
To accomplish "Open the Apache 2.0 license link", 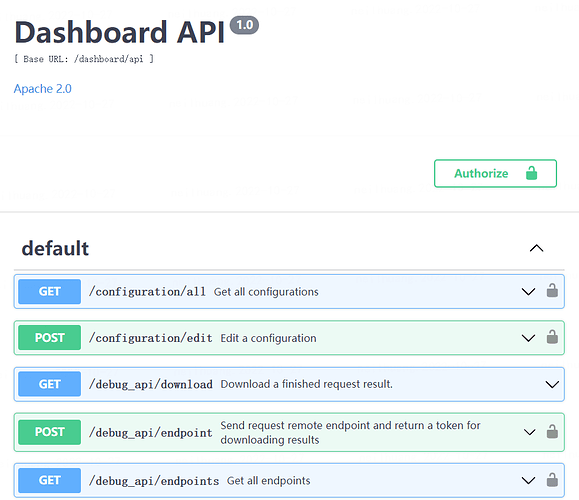I will tap(42, 89).
